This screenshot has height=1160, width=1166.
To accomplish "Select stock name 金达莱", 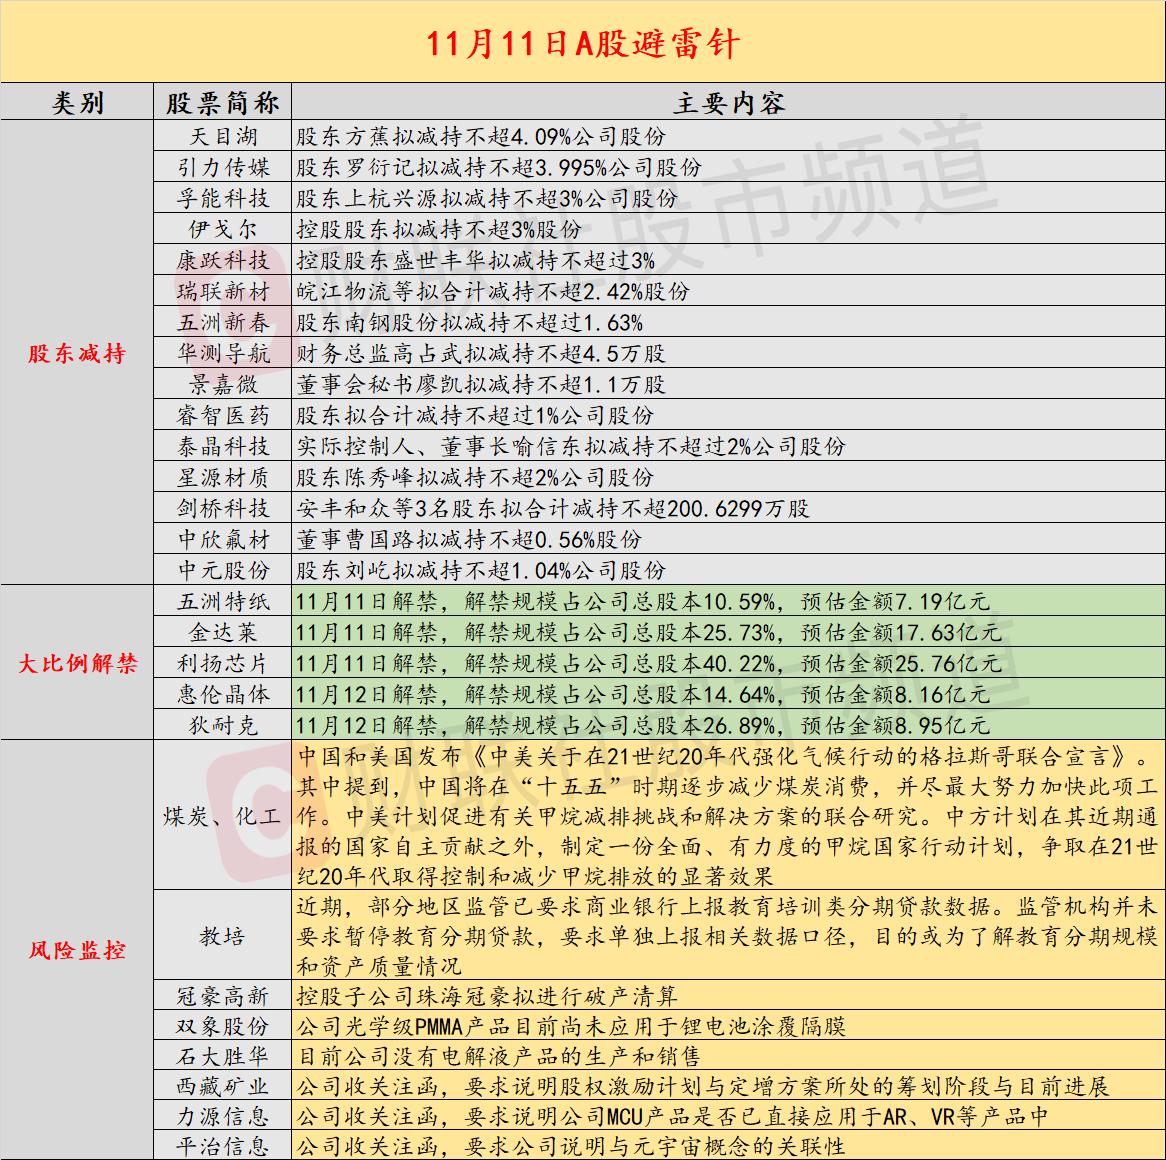I will 222,632.
